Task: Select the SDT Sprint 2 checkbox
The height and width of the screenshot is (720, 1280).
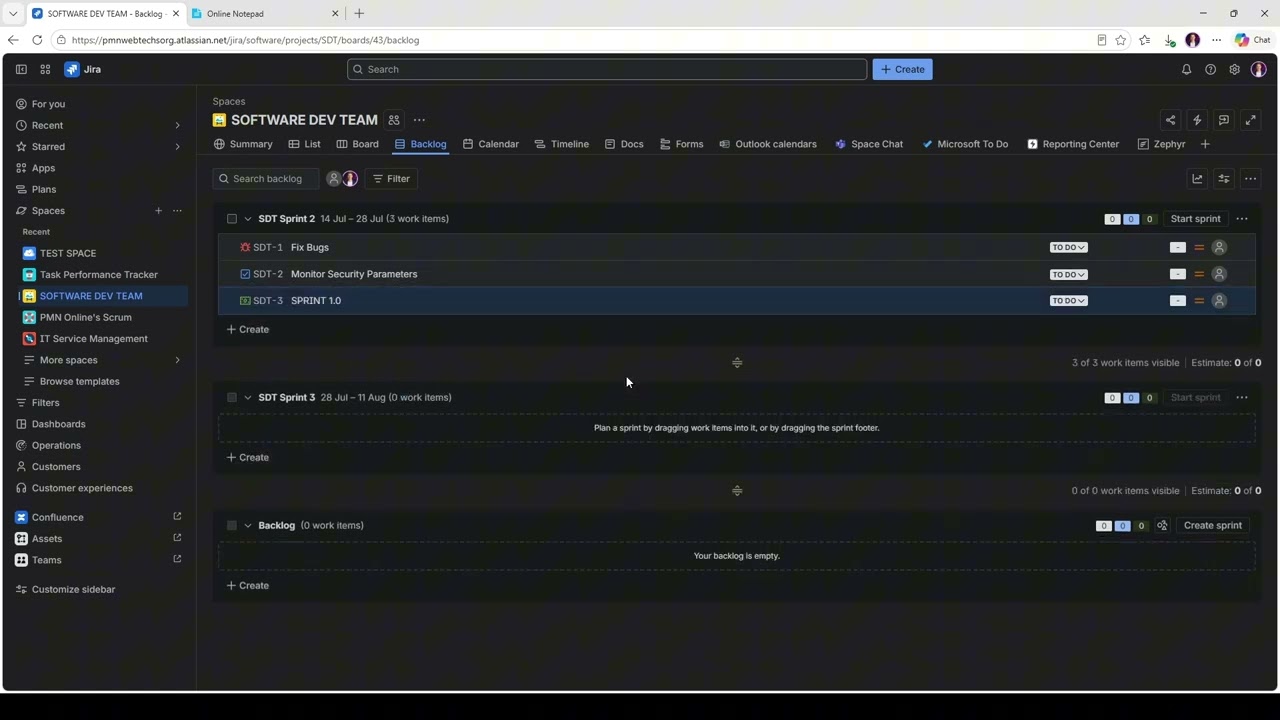Action: click(232, 219)
